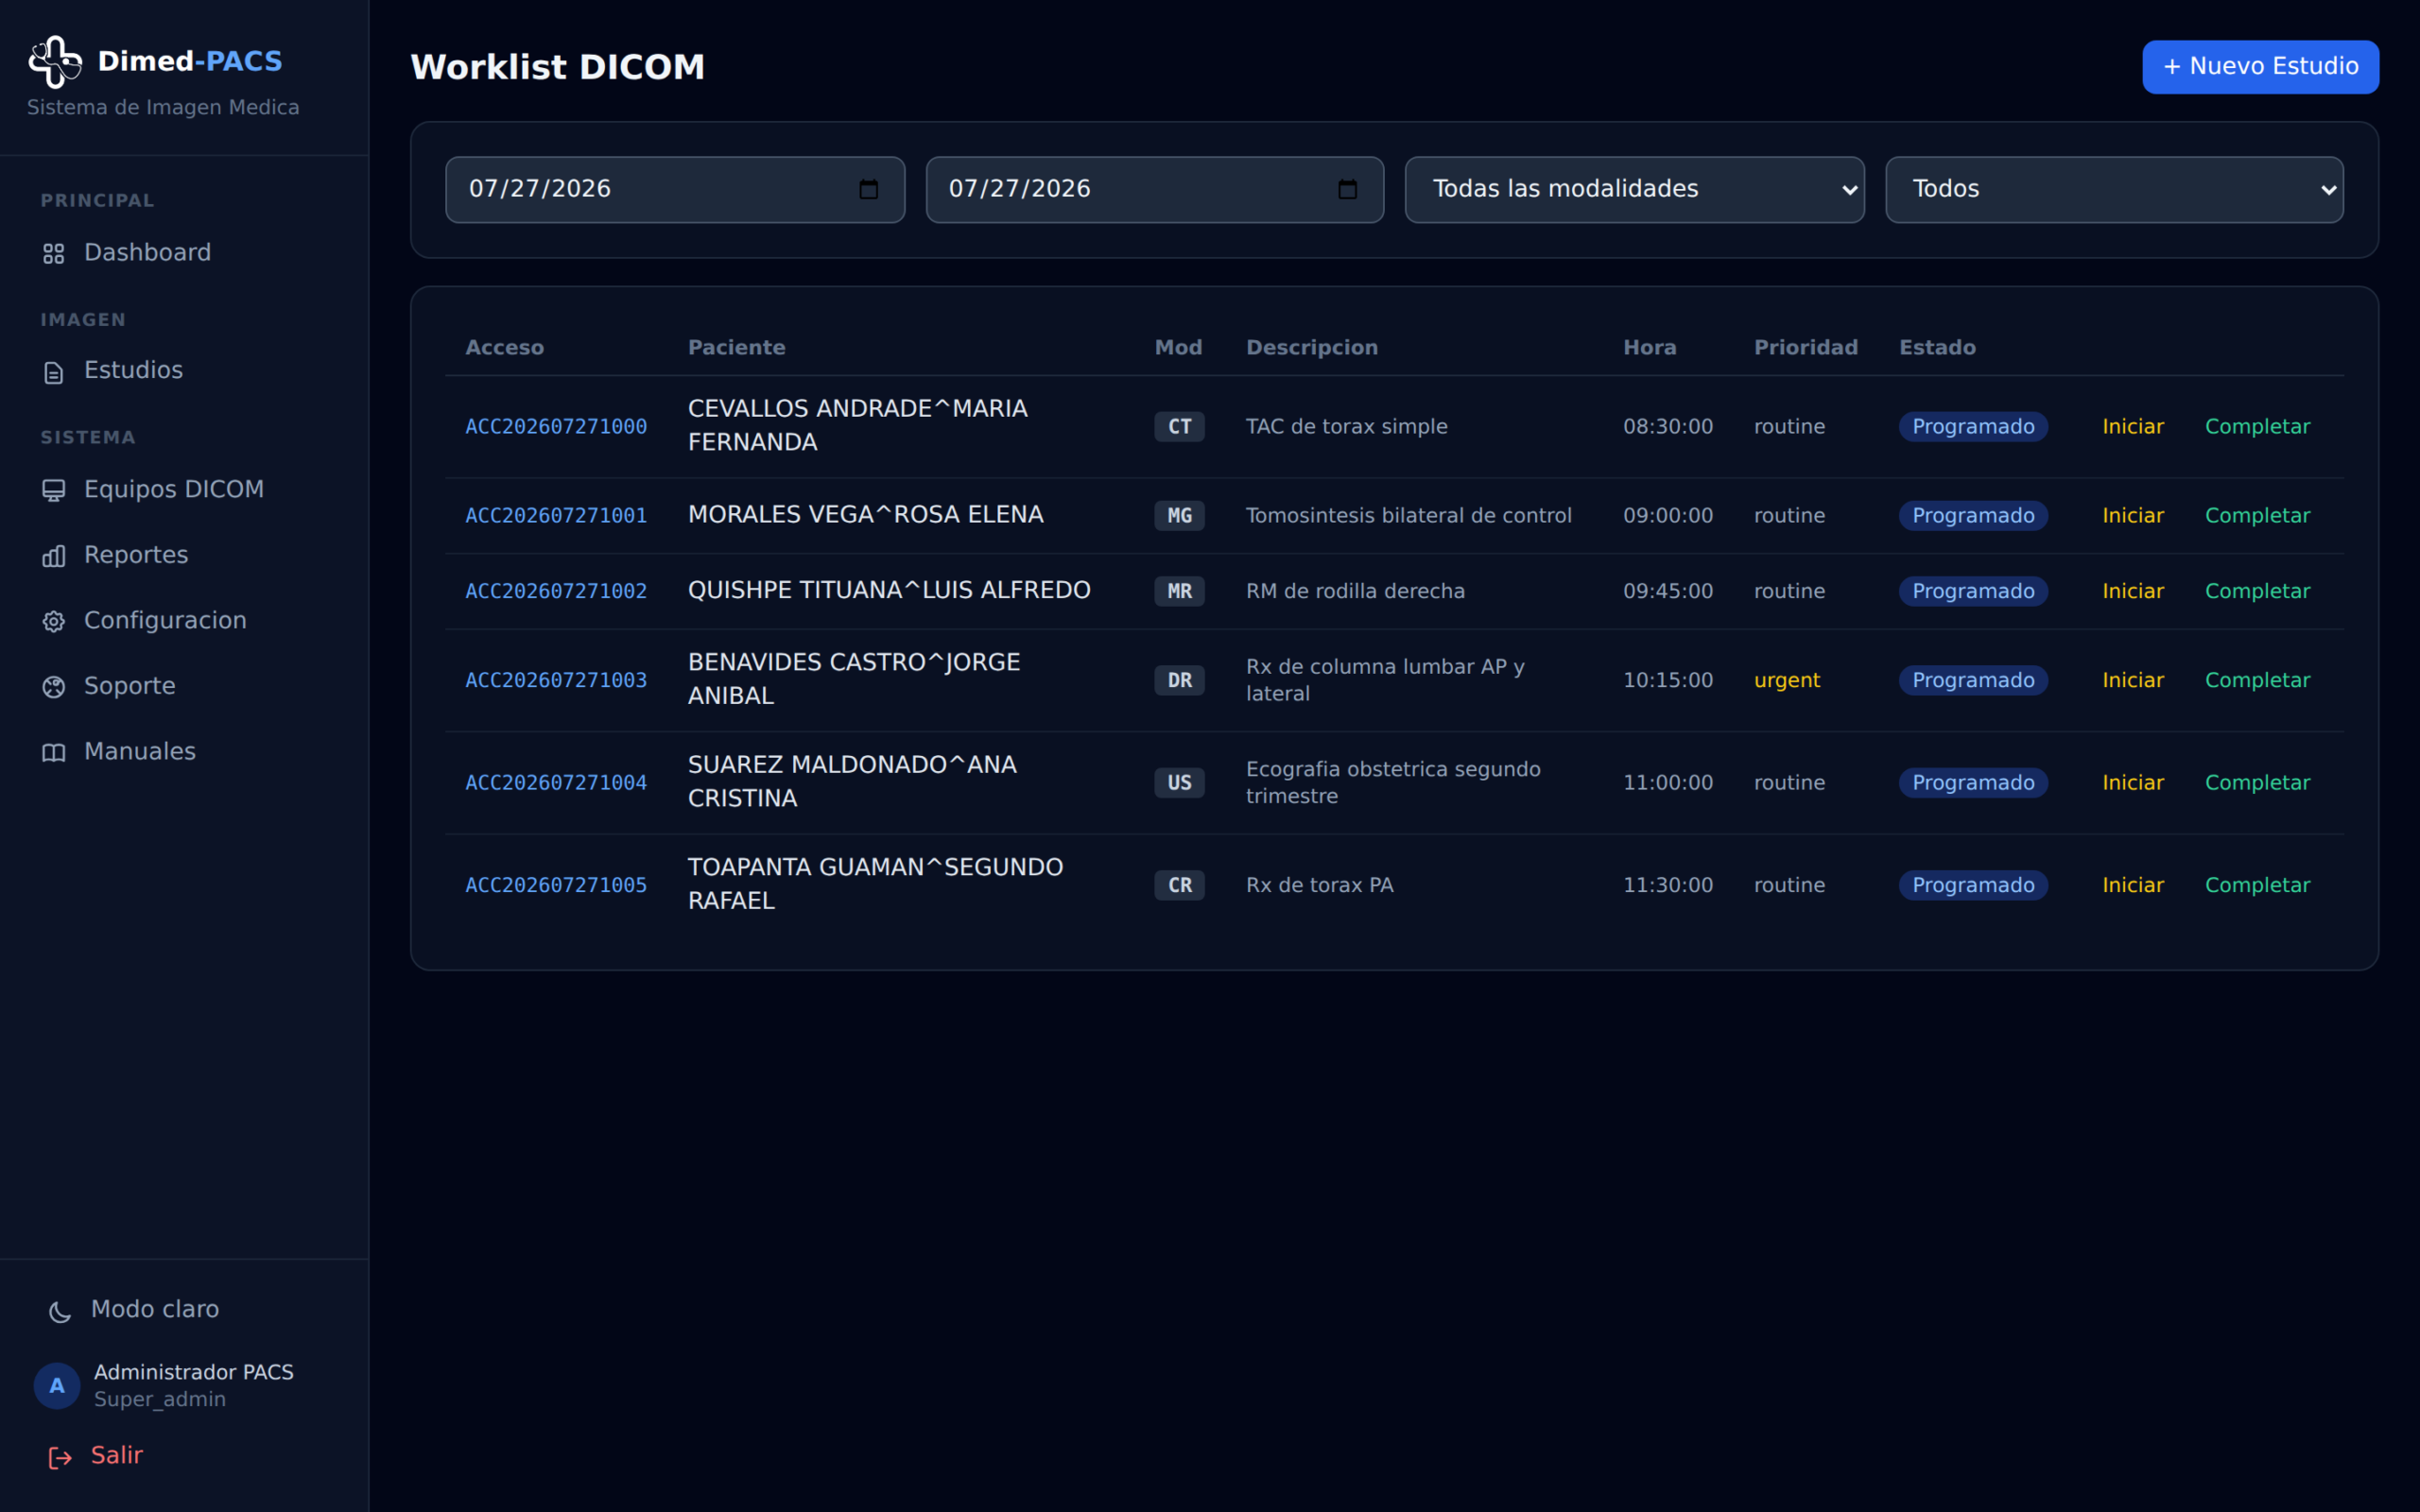Click the Administrador PACS user name
This screenshot has width=2420, height=1512.
(194, 1372)
